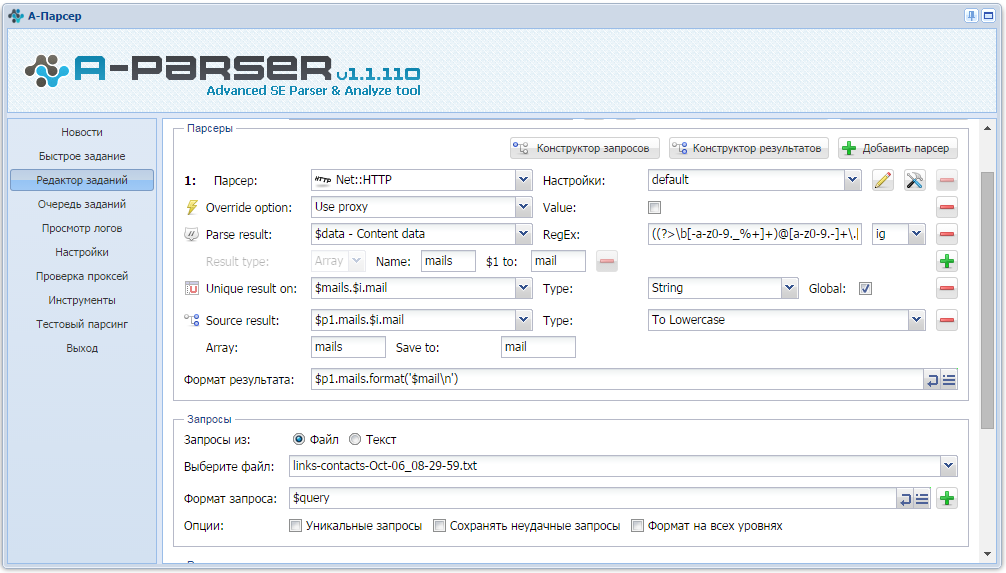The height and width of the screenshot is (573, 1006).
Task: Open the ig regex flags dropdown
Action: (x=916, y=234)
